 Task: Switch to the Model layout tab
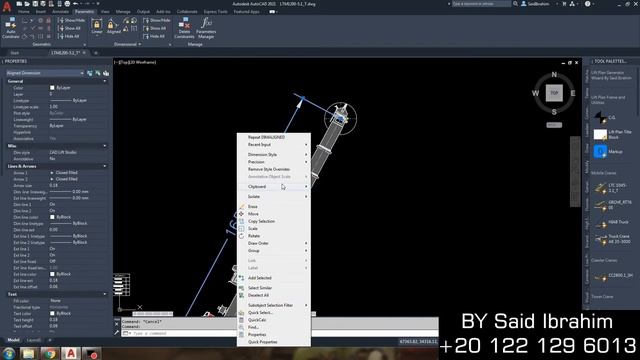coord(13,340)
